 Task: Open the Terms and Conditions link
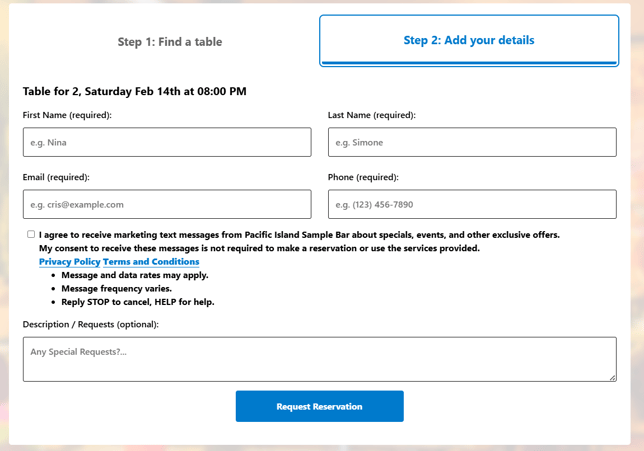pyautogui.click(x=151, y=262)
